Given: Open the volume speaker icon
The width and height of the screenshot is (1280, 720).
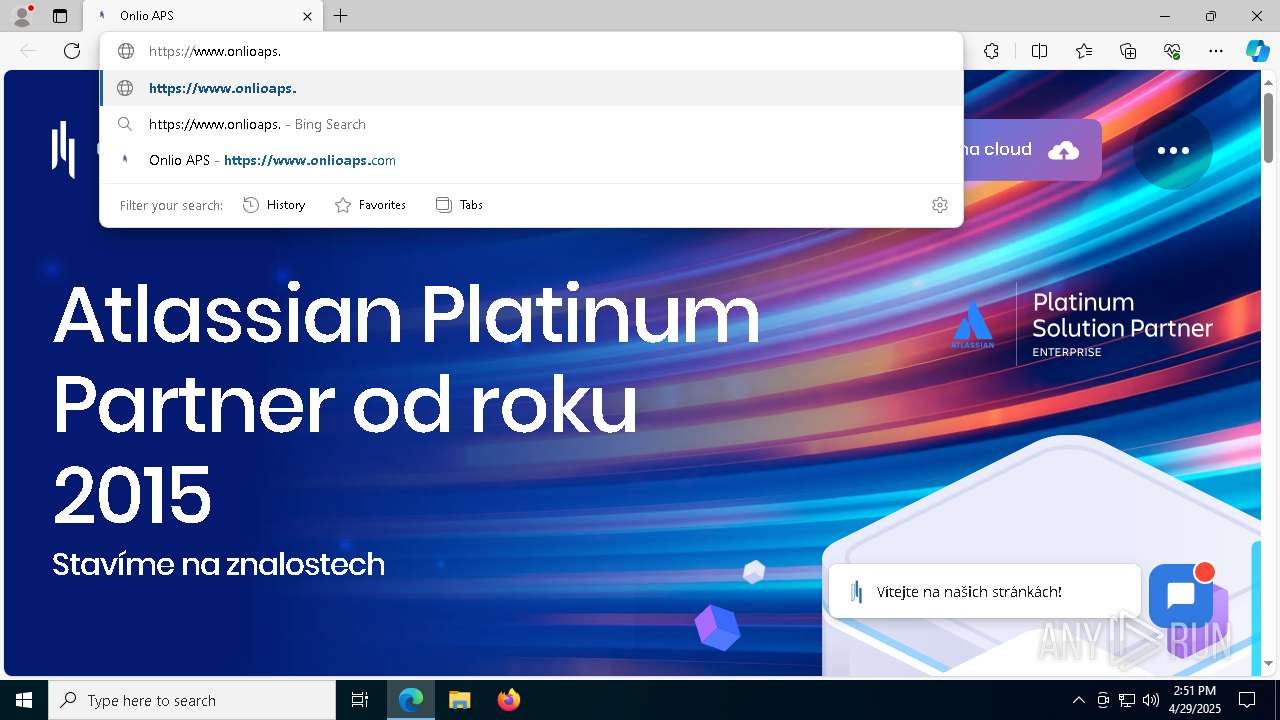Looking at the screenshot, I should point(1151,700).
